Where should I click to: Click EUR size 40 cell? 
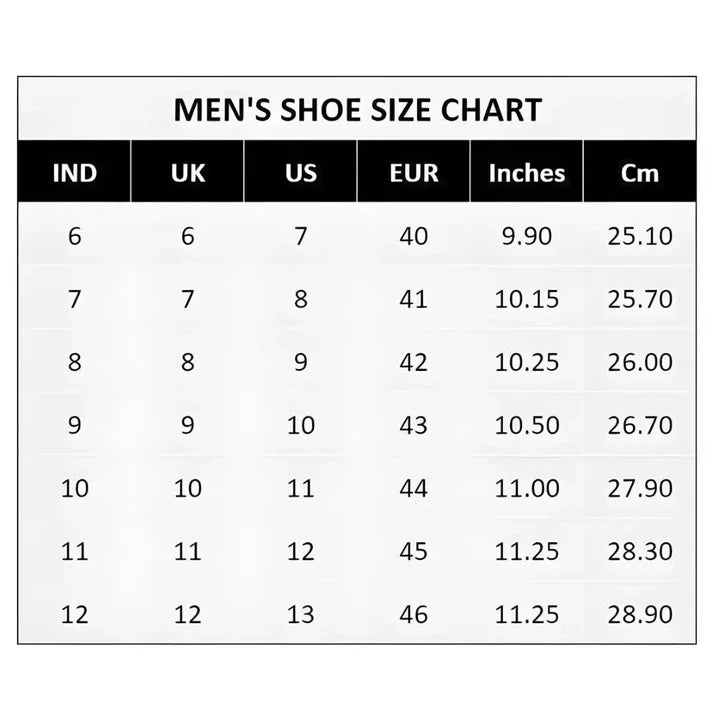(414, 237)
